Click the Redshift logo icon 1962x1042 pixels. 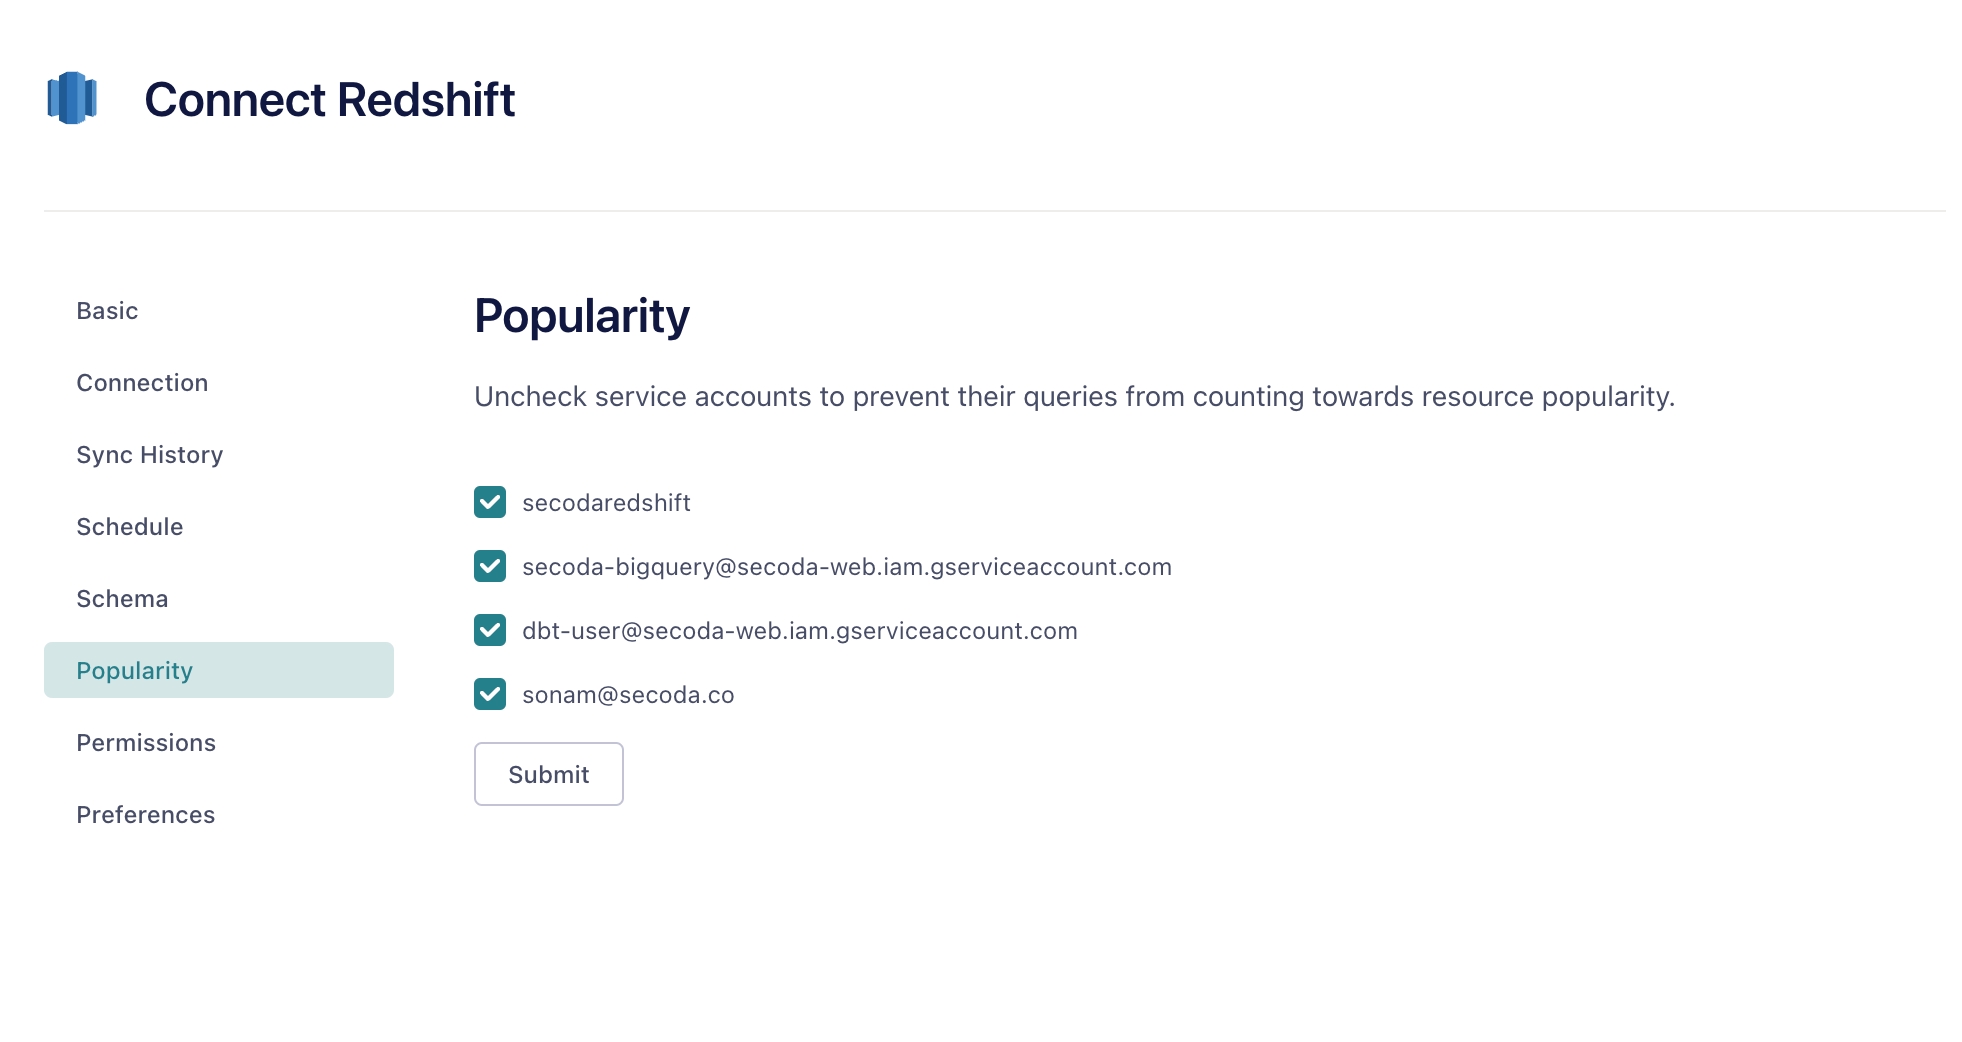tap(72, 98)
